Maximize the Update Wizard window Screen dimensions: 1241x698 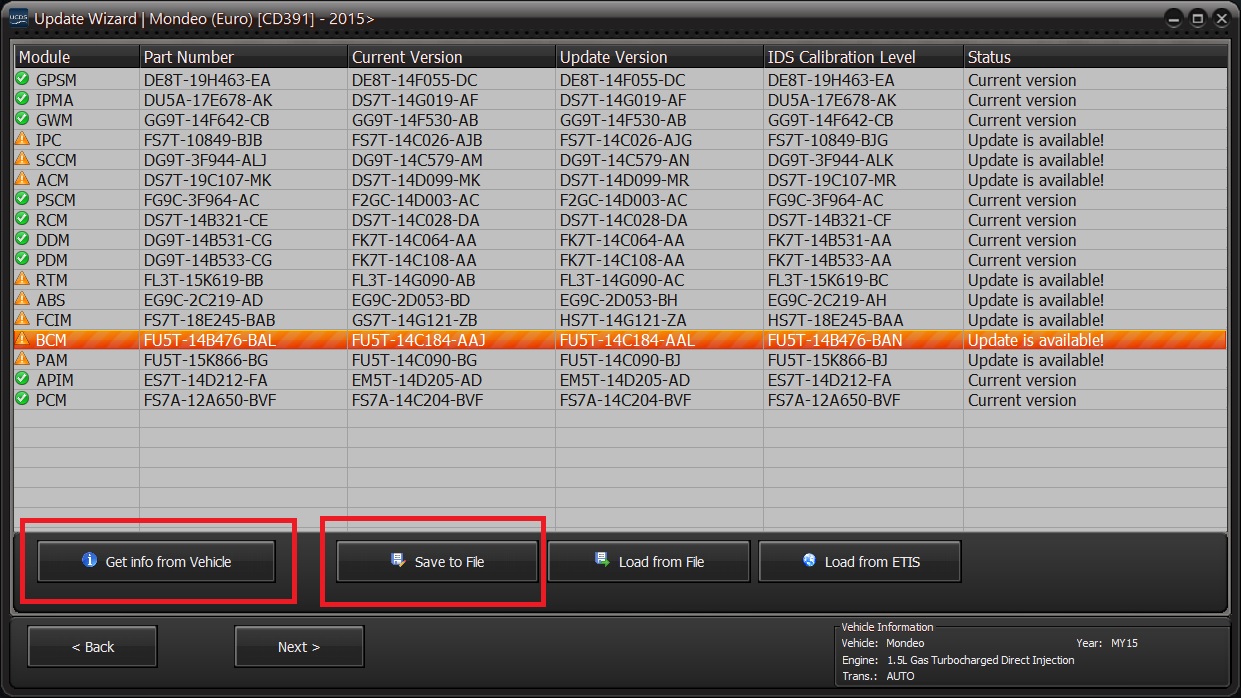pyautogui.click(x=1197, y=18)
